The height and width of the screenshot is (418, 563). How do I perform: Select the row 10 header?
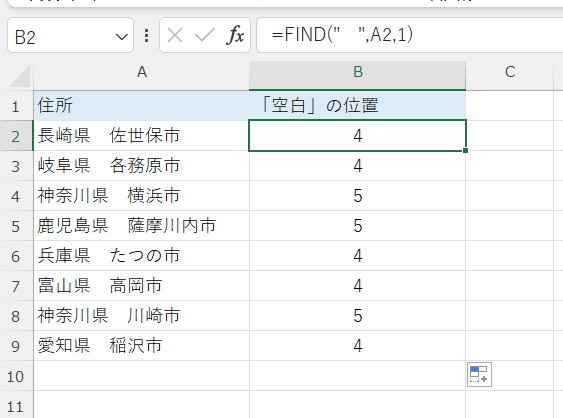(16, 376)
